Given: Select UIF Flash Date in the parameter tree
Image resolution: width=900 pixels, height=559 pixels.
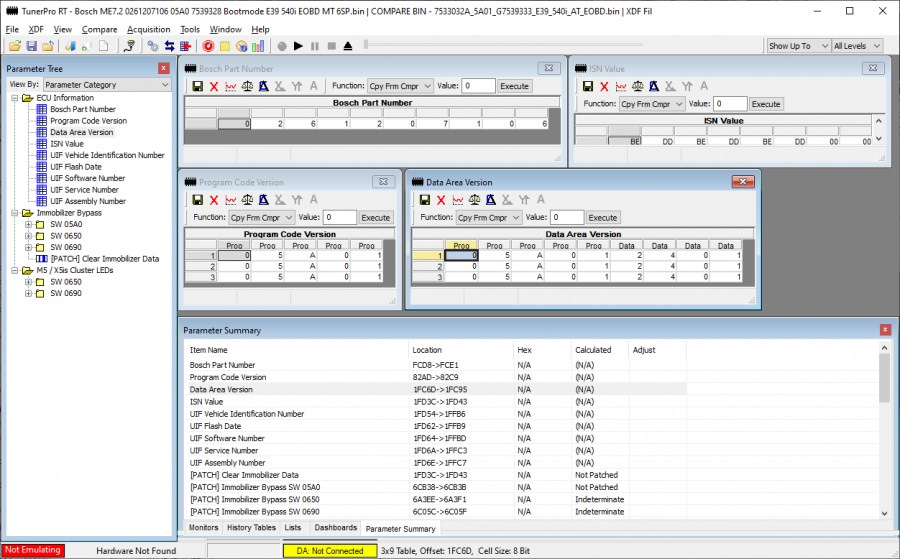Looking at the screenshot, I should pos(76,167).
